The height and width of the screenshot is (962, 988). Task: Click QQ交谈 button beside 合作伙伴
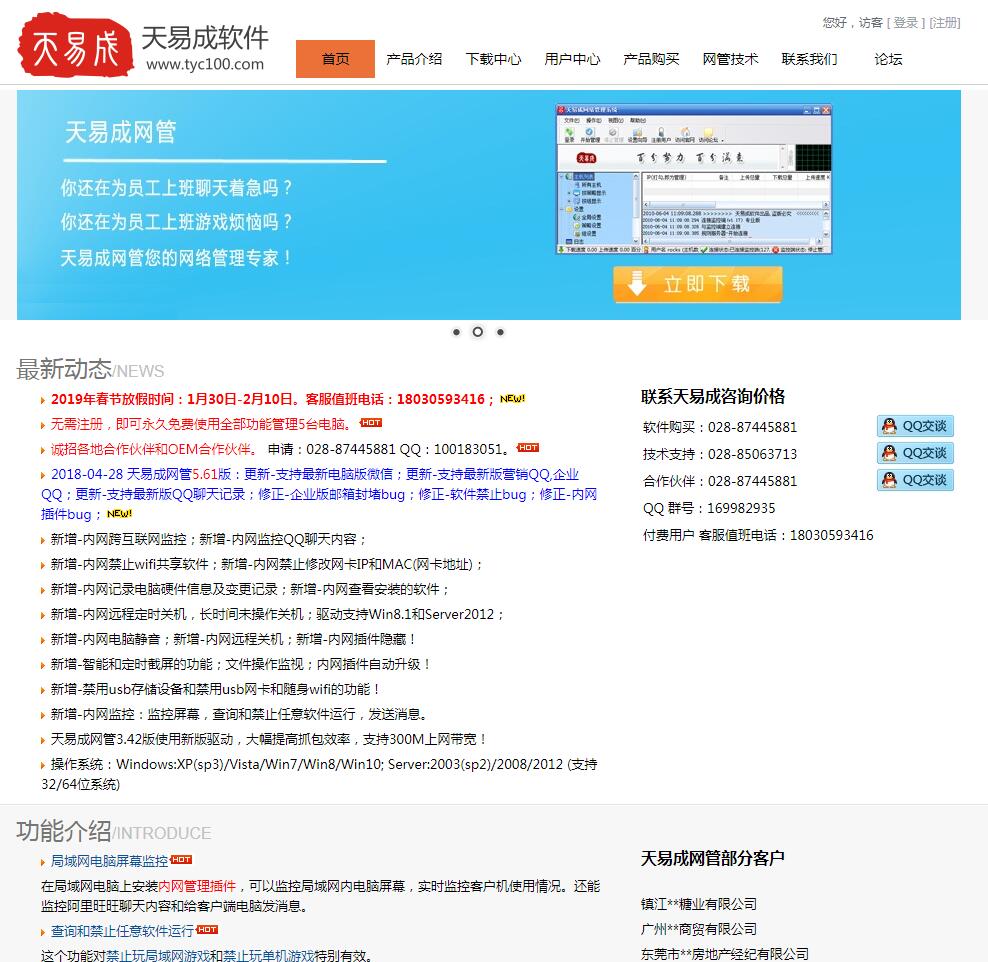916,480
